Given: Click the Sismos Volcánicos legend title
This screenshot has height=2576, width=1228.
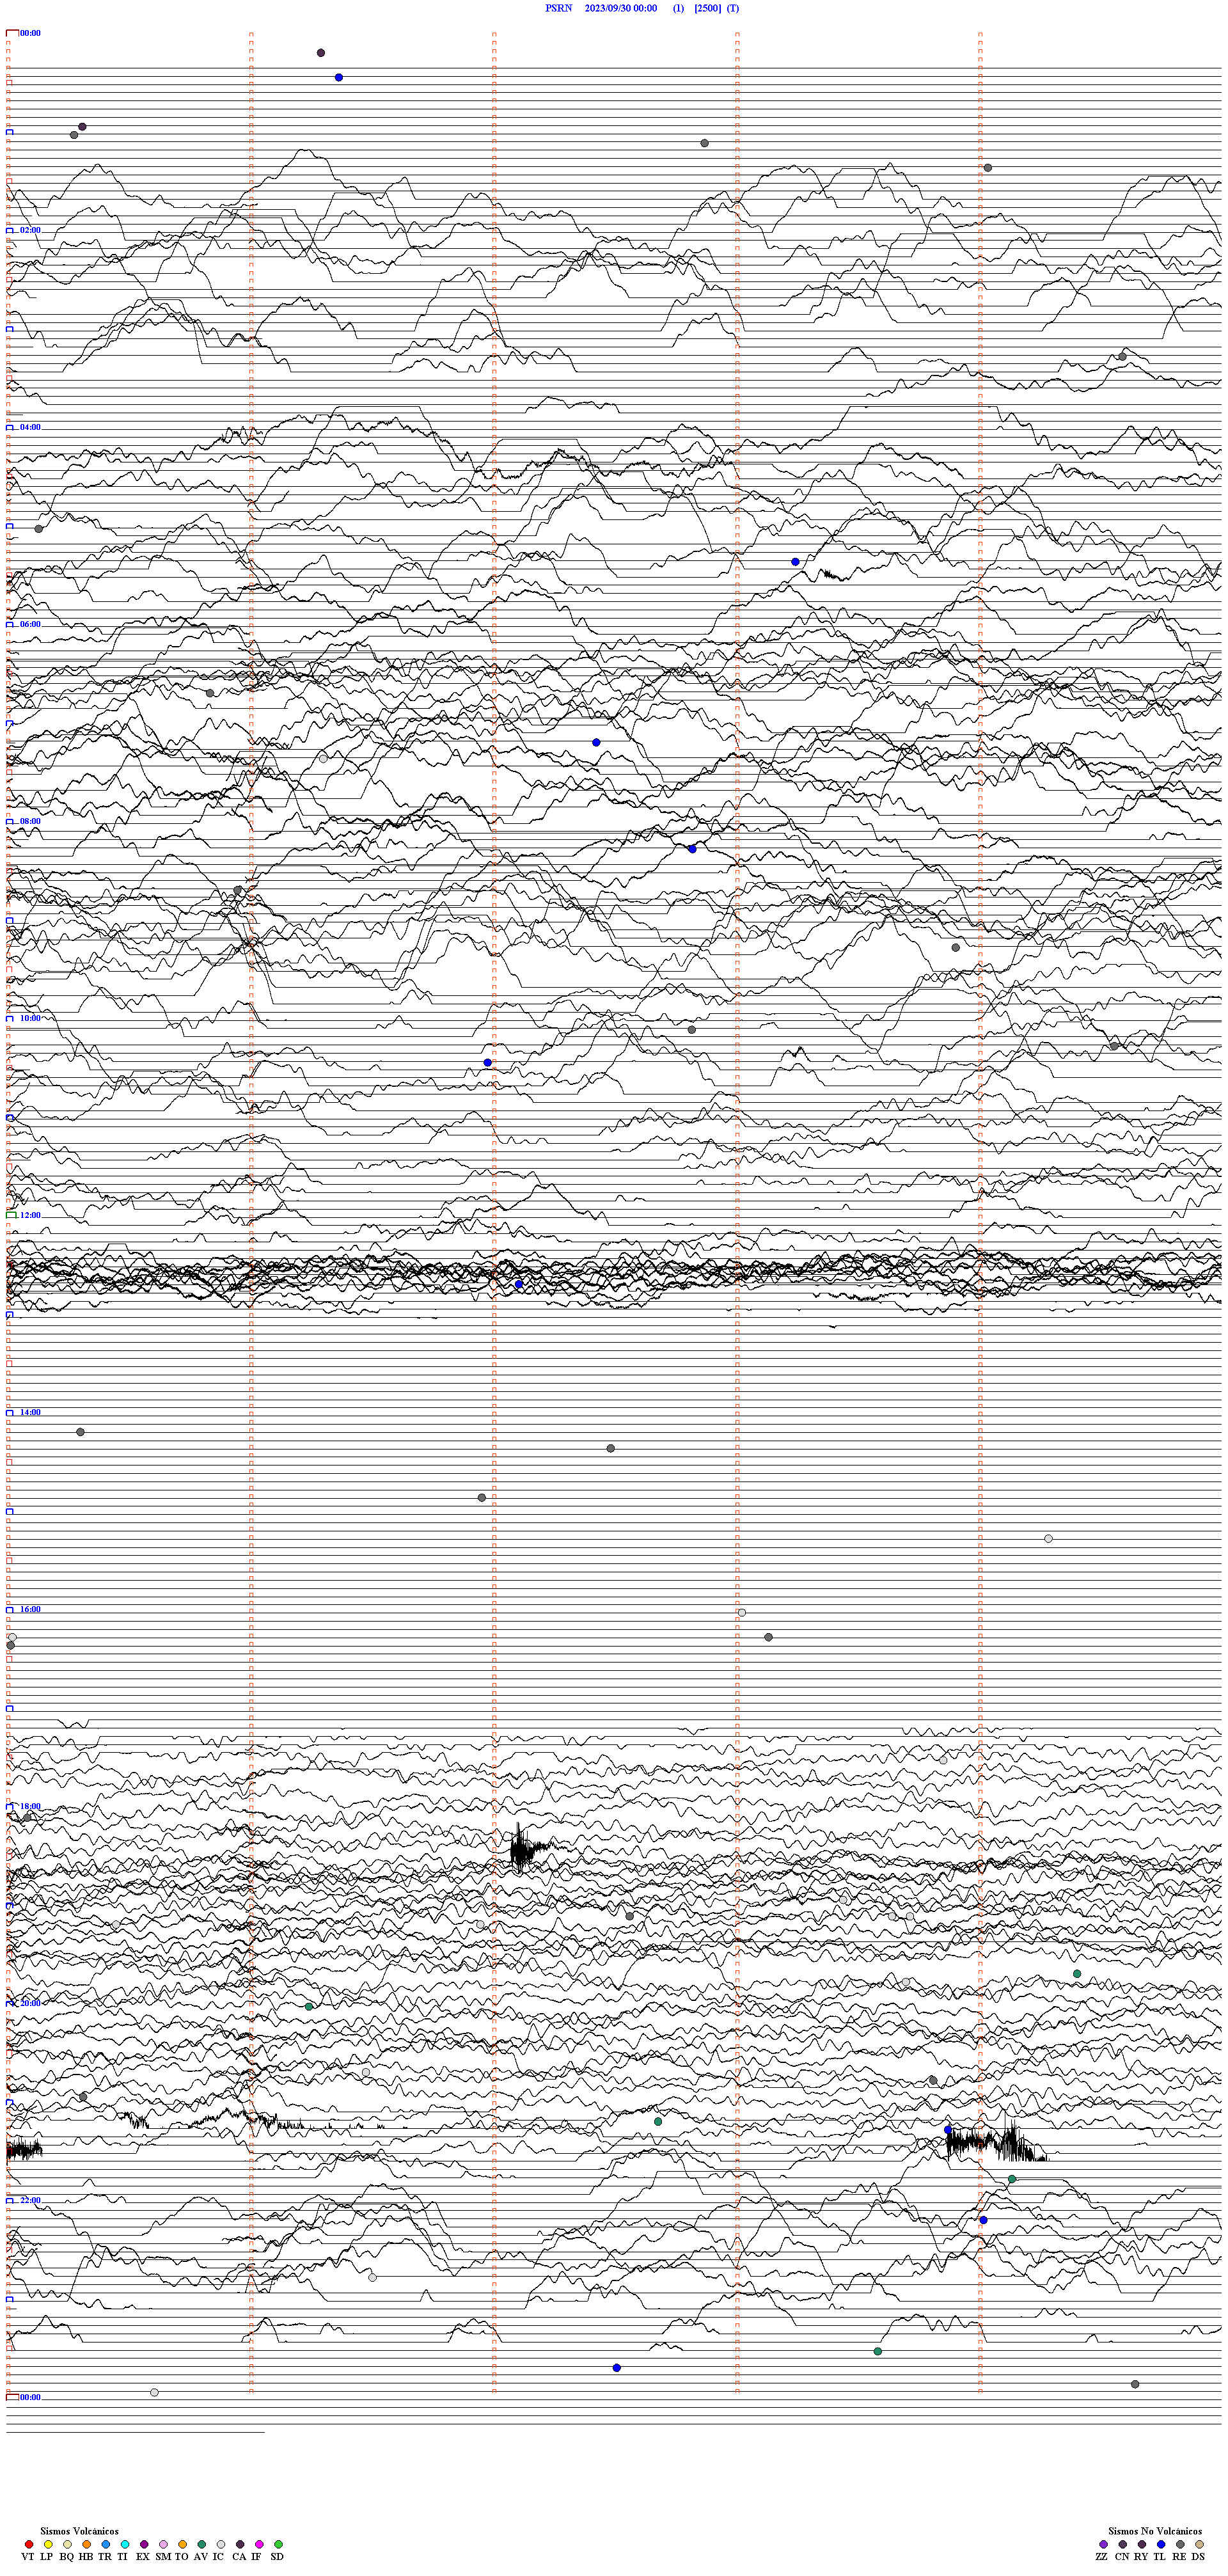Looking at the screenshot, I should coord(79,2531).
